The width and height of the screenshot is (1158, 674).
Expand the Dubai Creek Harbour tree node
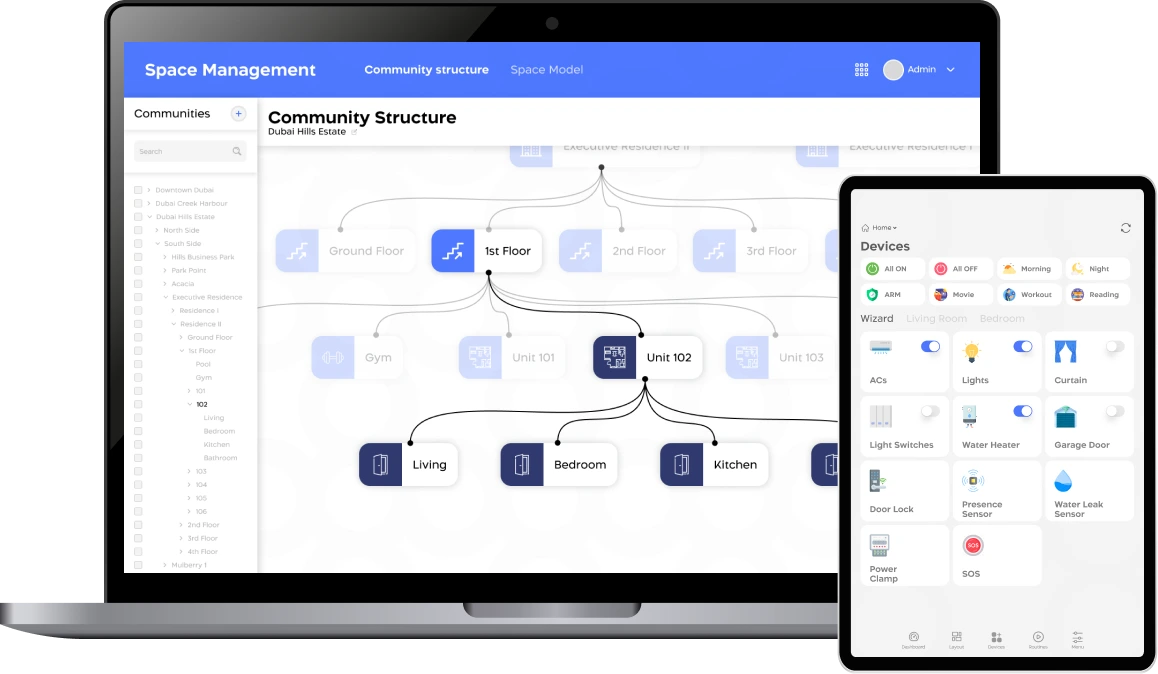(x=149, y=203)
